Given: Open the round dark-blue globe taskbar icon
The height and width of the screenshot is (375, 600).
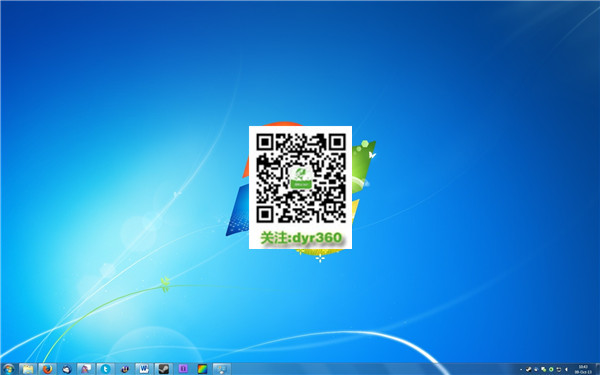Looking at the screenshot, I should (125, 369).
